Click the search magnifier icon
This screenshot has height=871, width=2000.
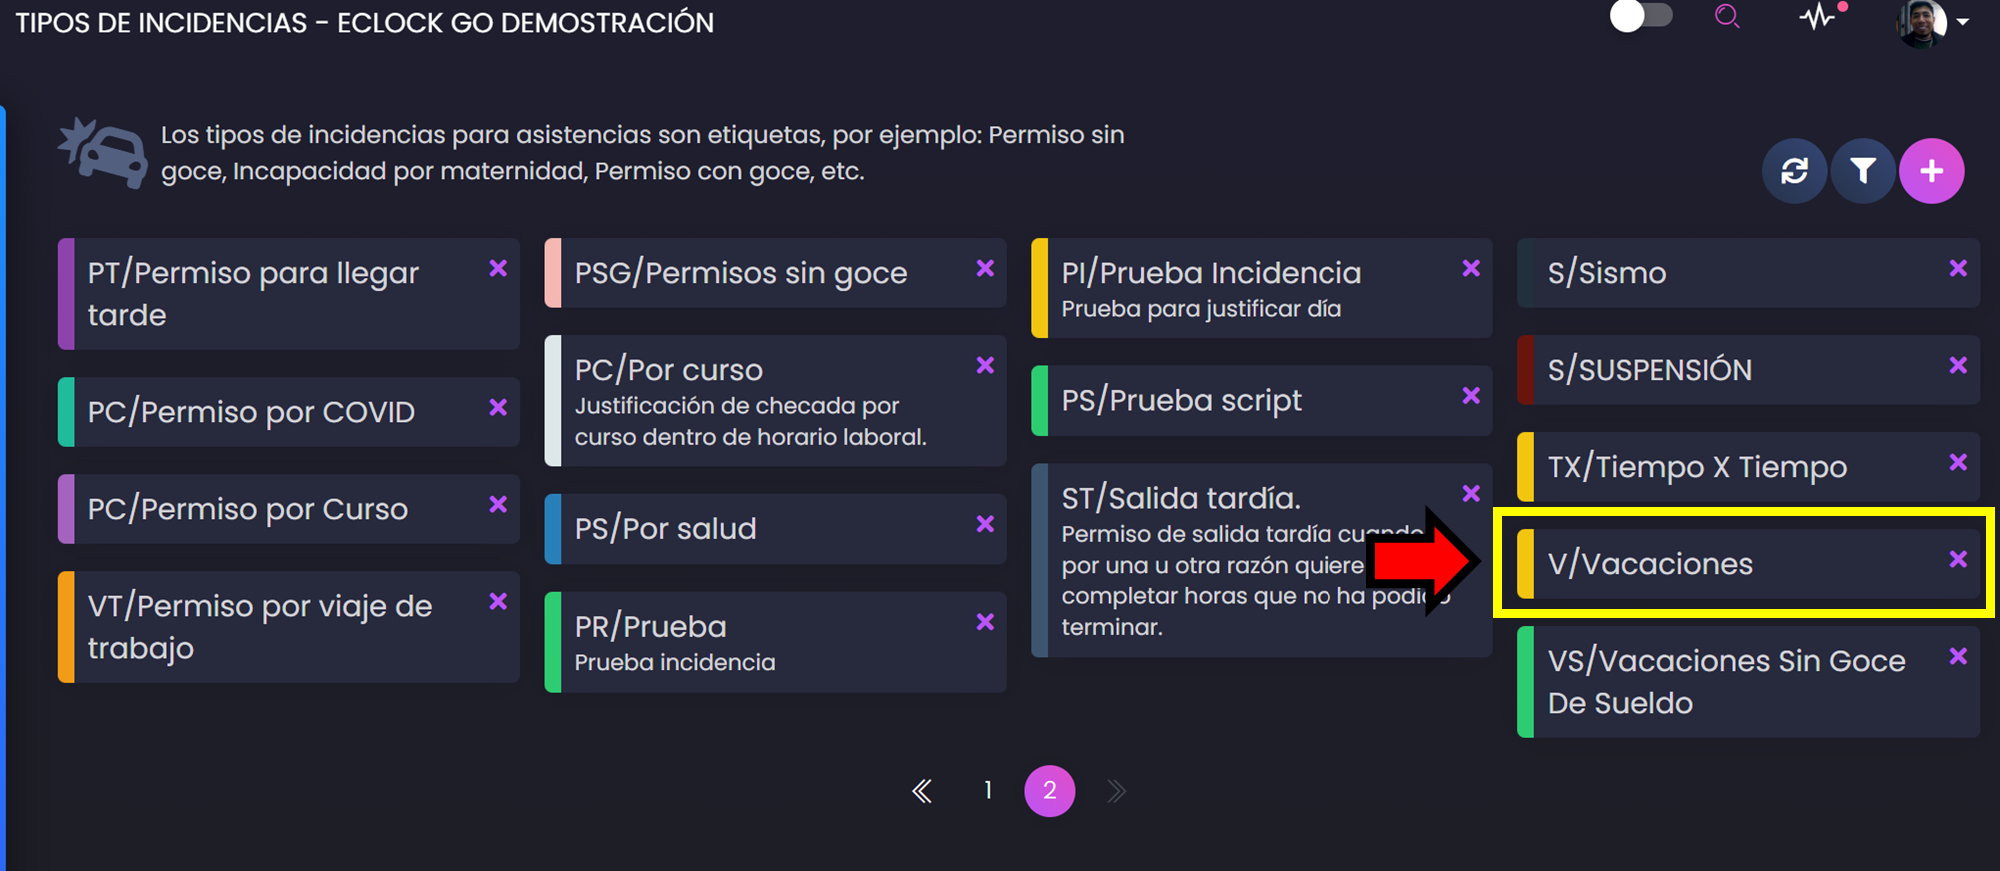1727,17
